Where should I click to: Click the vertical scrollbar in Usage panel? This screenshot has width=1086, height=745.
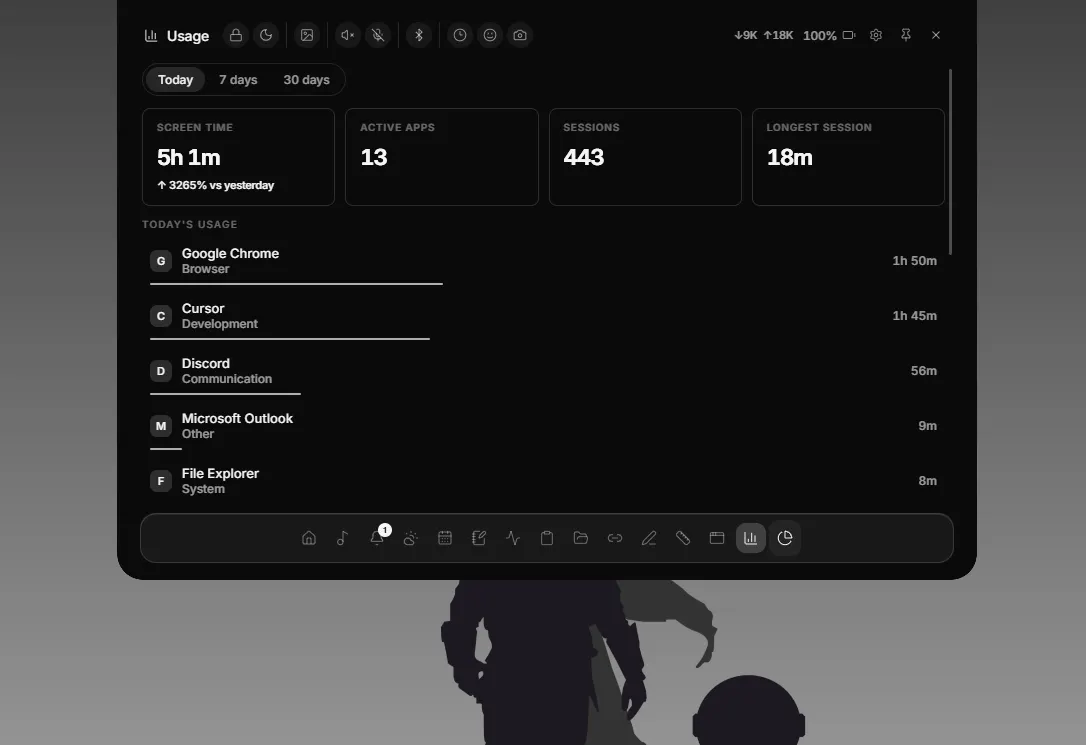point(950,162)
